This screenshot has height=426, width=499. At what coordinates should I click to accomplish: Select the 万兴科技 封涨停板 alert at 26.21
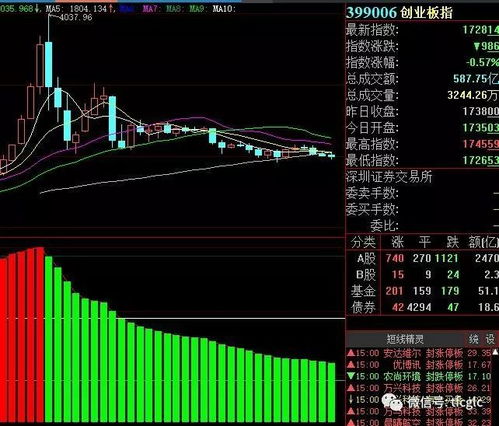pyautogui.click(x=419, y=388)
